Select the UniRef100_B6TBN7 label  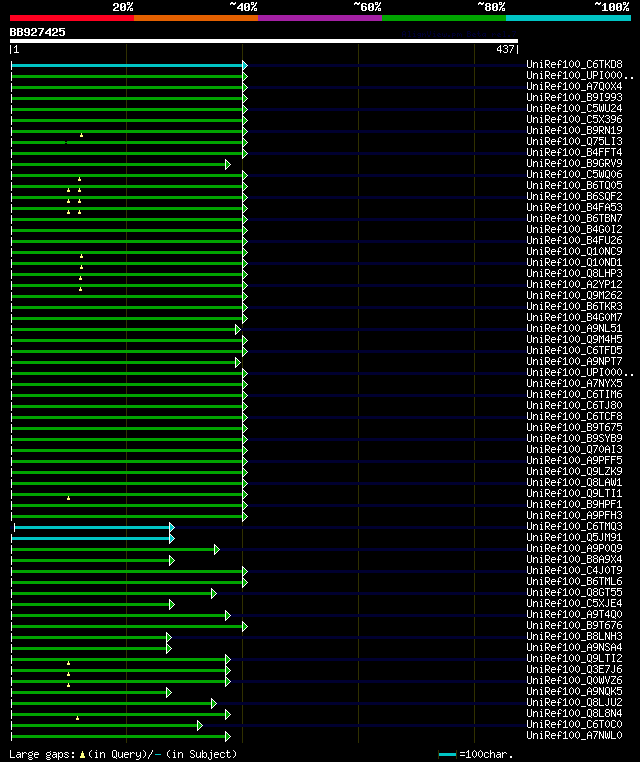pos(574,219)
